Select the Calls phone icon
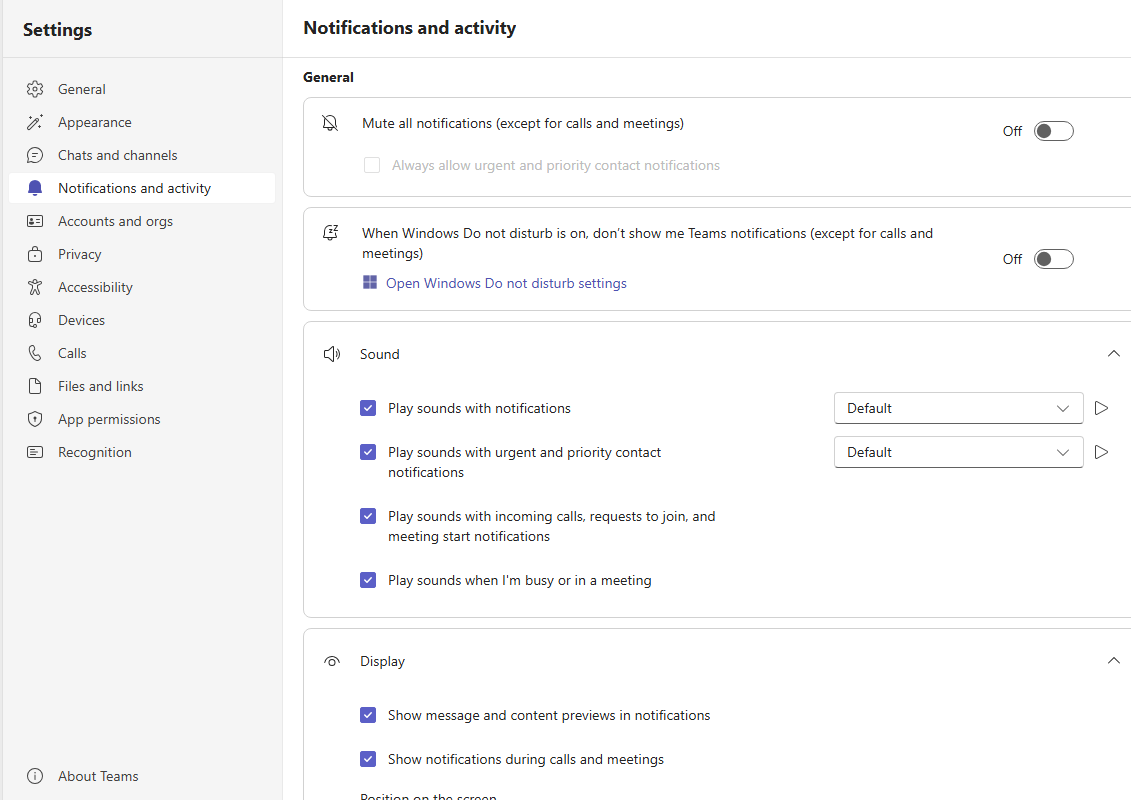 pos(35,352)
